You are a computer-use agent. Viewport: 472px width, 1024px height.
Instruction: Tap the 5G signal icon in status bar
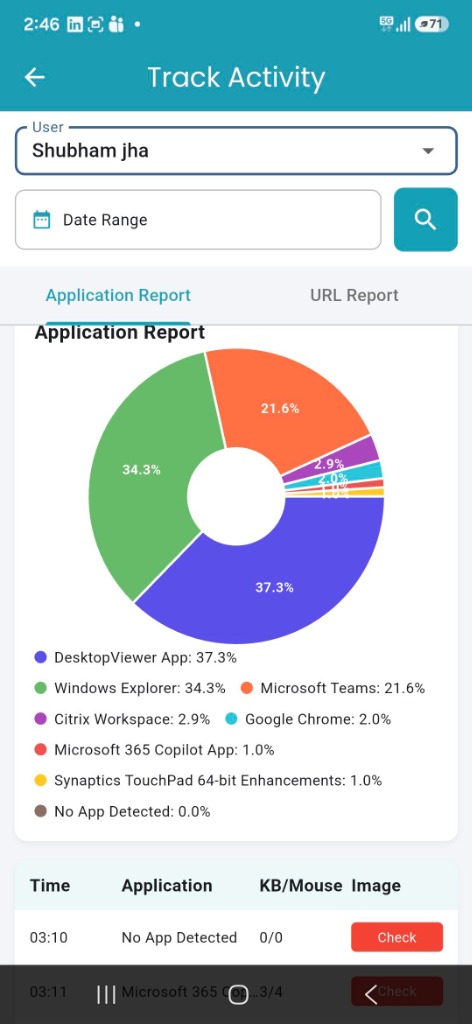tap(386, 24)
